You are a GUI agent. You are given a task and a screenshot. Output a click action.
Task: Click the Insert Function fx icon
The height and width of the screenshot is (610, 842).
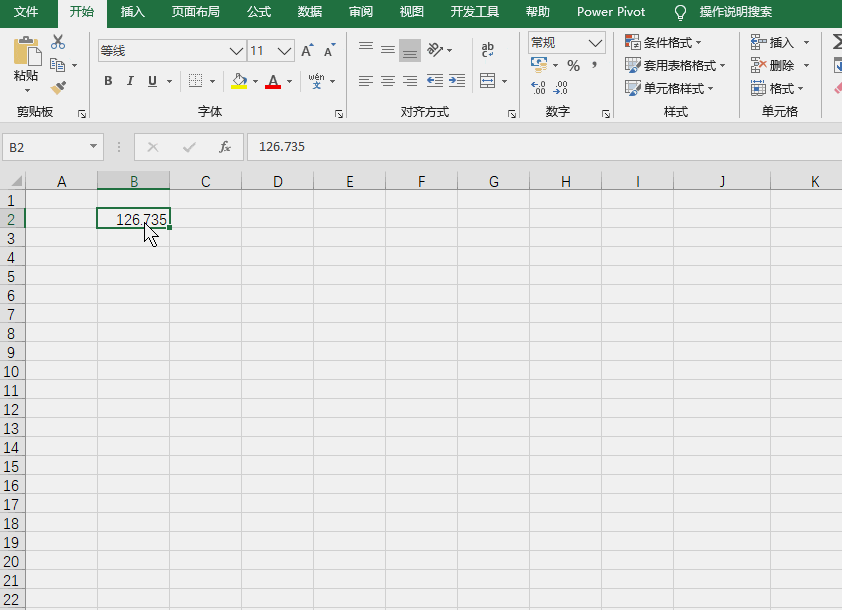click(224, 147)
